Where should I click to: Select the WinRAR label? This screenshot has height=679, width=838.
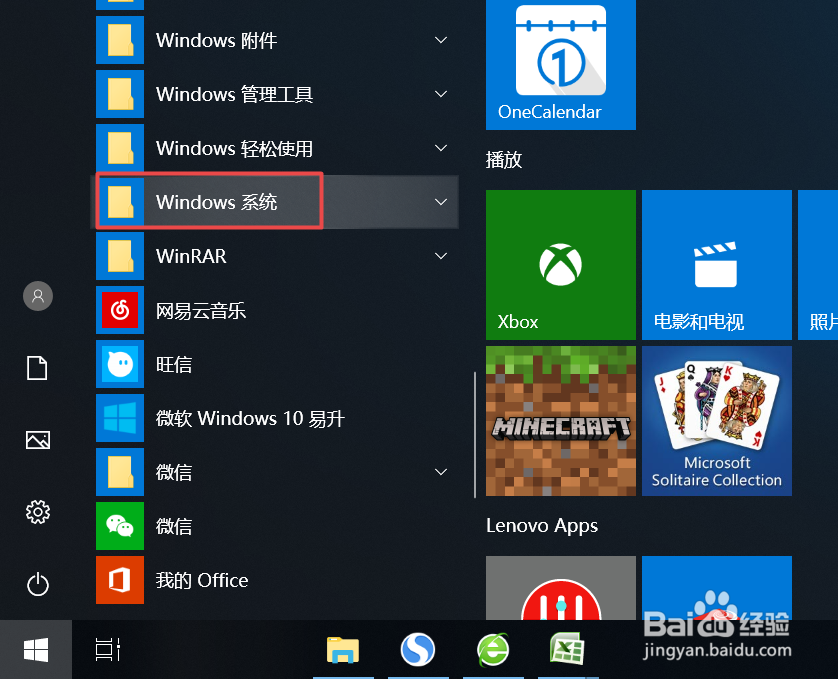191,256
